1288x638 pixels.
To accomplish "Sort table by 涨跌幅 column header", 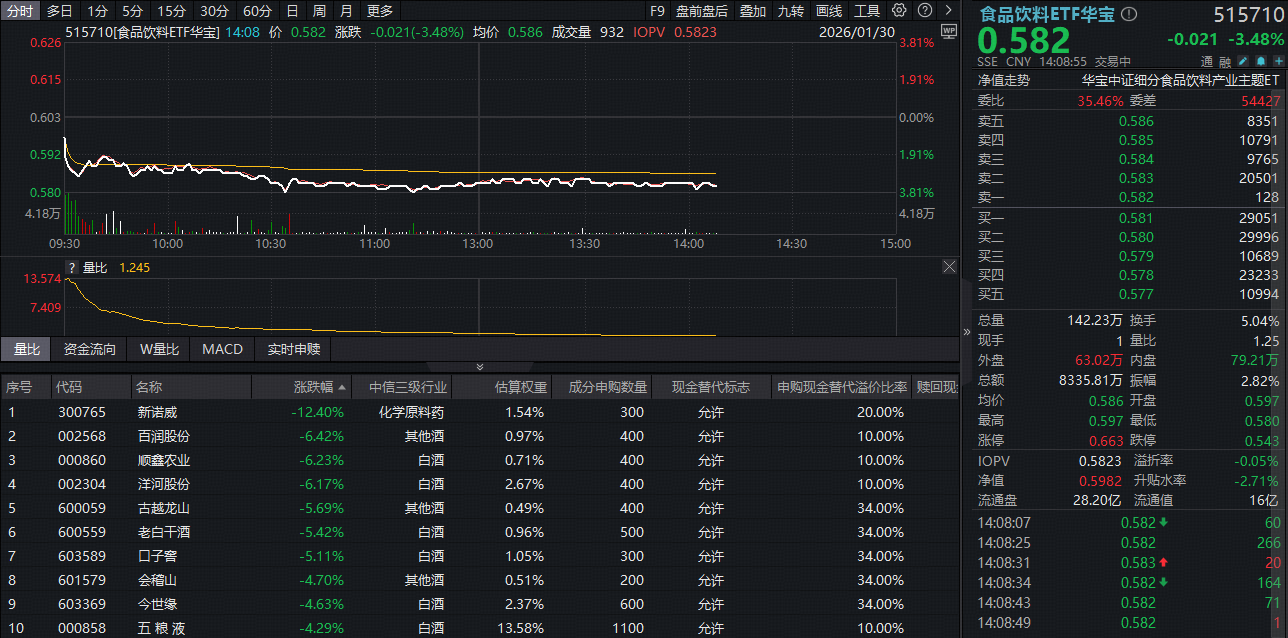I will point(320,387).
